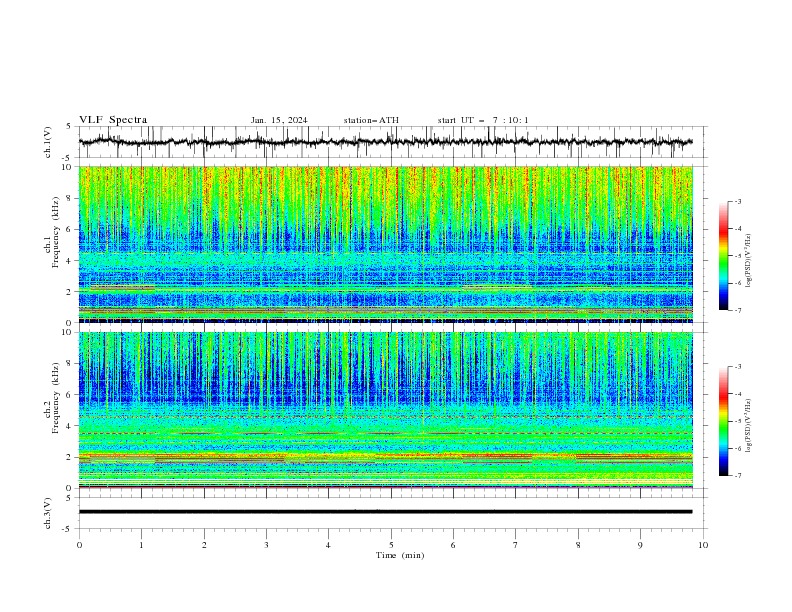Click the "station=ATH" label

[371, 120]
